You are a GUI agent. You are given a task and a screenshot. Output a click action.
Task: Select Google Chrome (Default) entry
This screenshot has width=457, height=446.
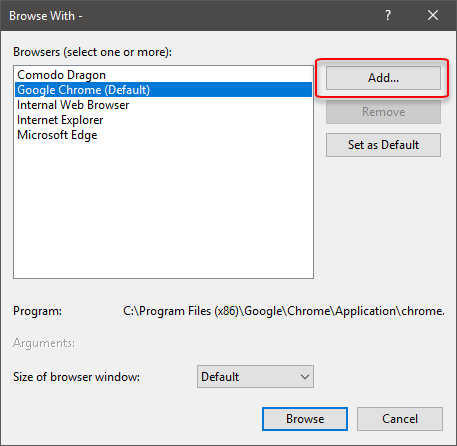coord(163,90)
